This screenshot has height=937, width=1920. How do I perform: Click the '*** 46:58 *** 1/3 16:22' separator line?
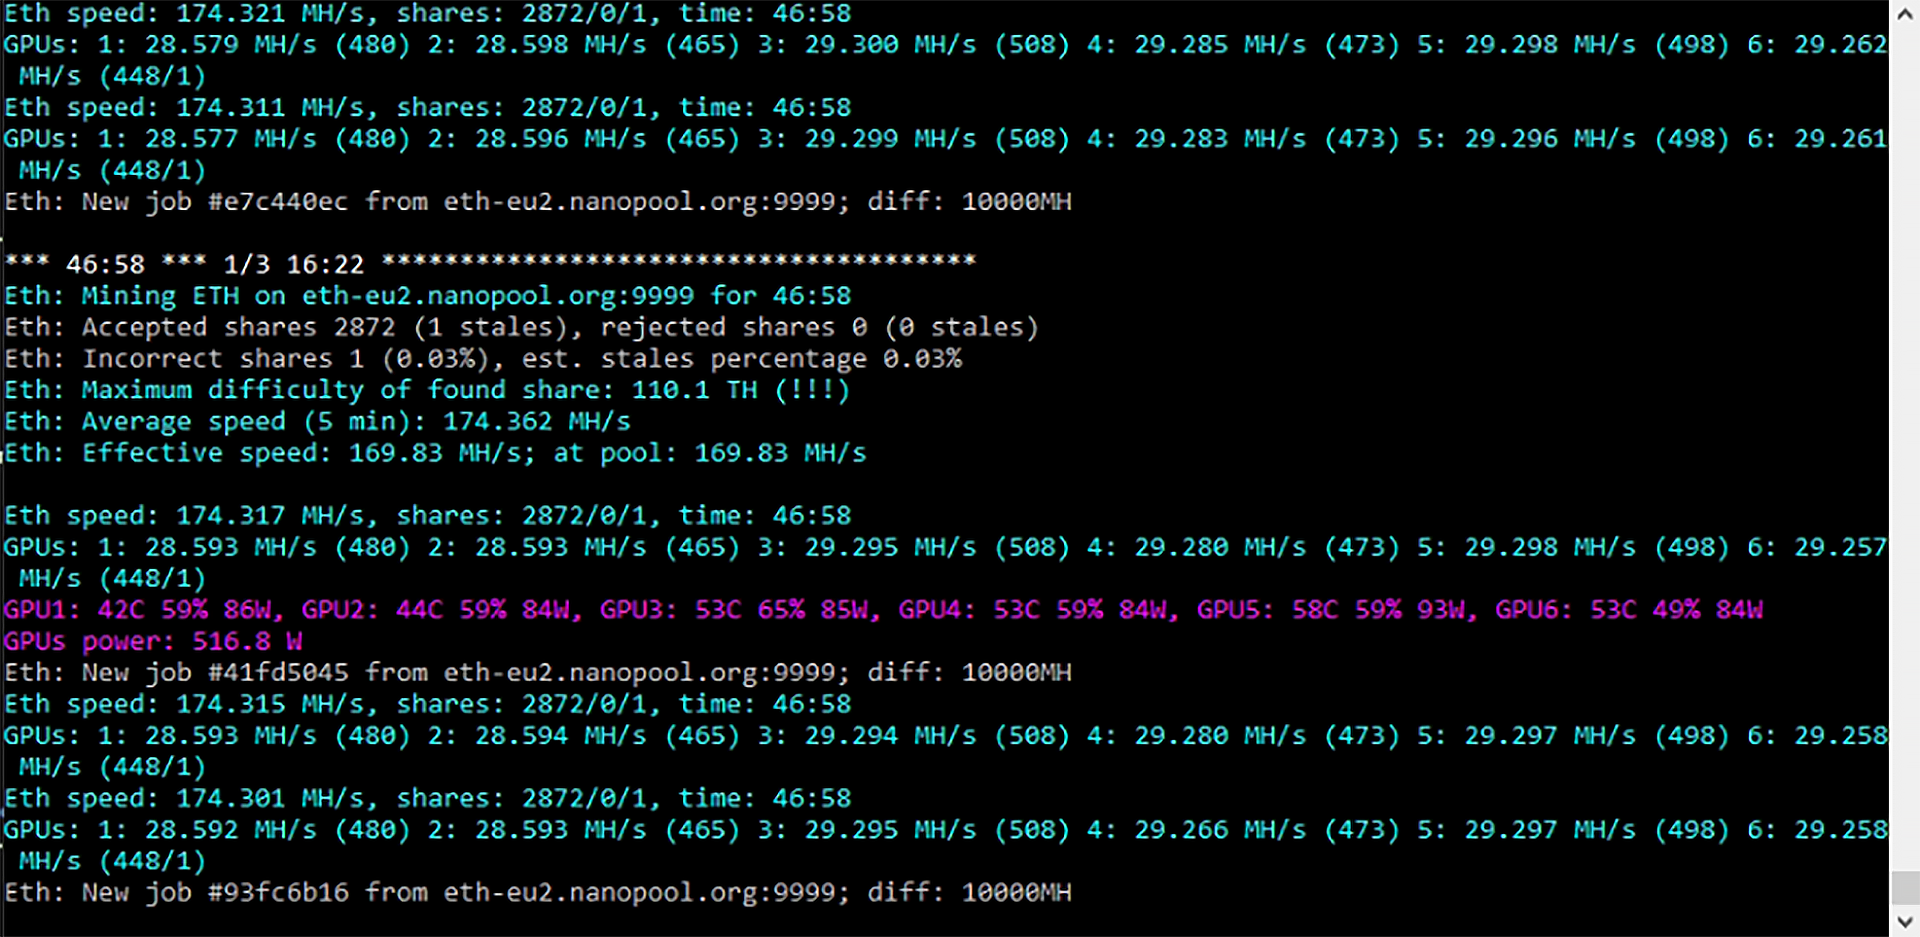click(x=490, y=264)
